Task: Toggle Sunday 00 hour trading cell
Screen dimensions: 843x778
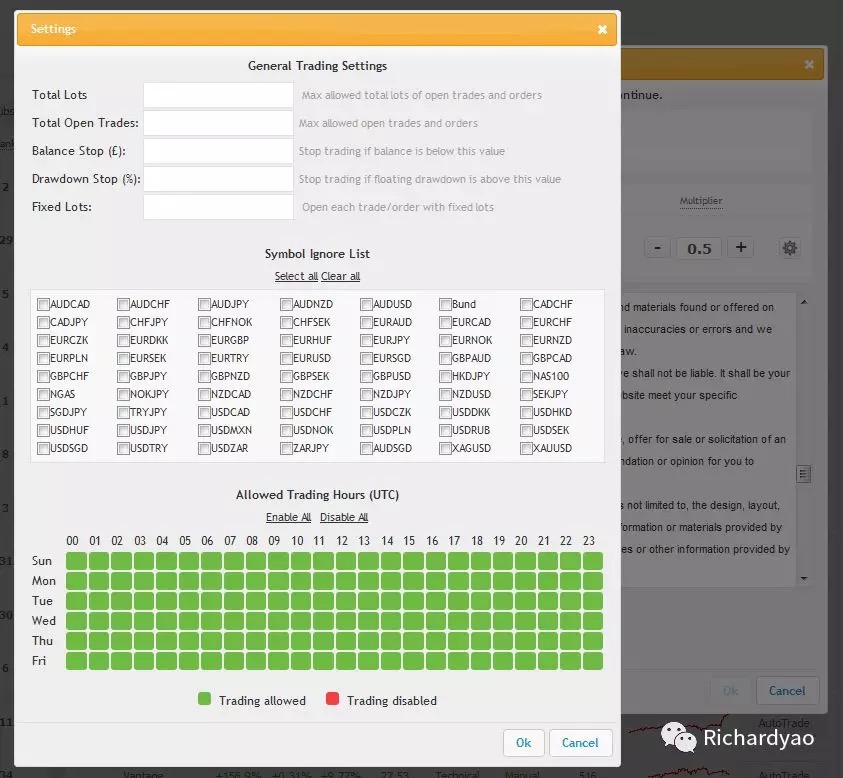Action: click(75, 561)
